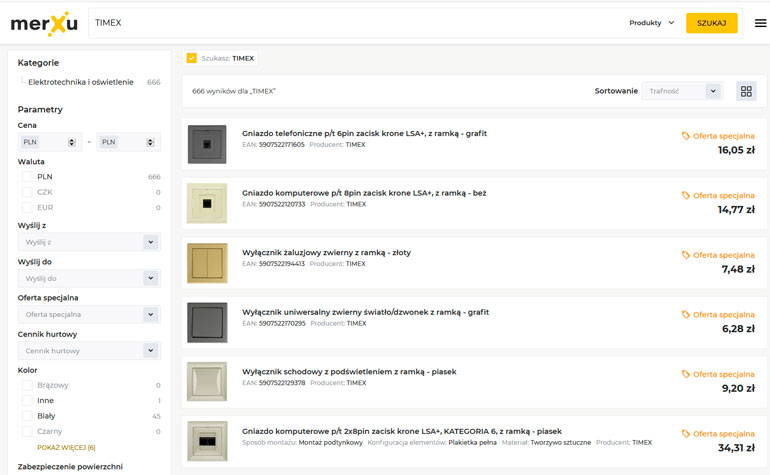Open the Sortowanie Trafność dropdown
770x475 pixels.
pos(682,91)
